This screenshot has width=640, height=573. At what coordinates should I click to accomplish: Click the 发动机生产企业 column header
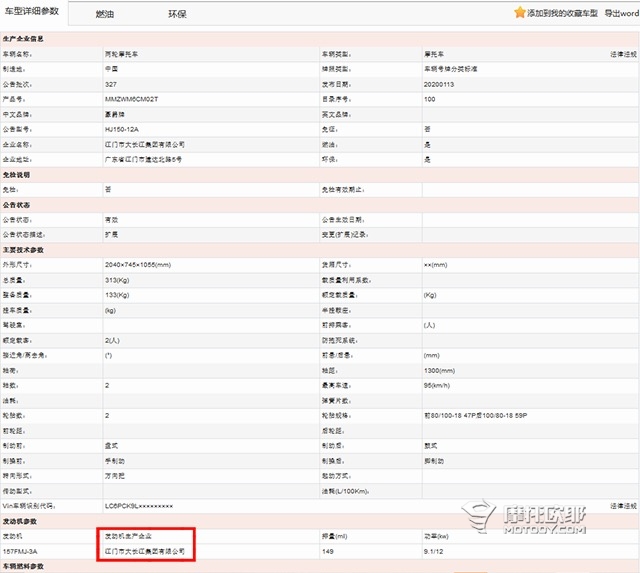(x=128, y=536)
